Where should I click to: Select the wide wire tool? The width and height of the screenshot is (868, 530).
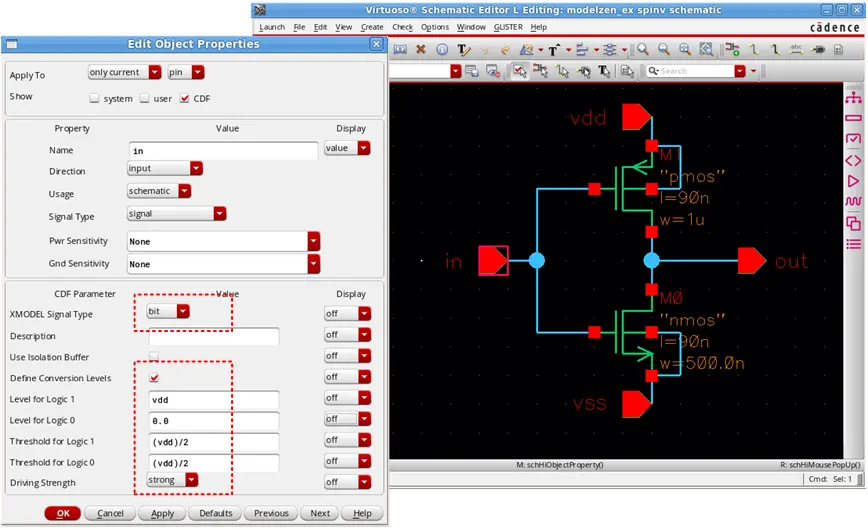point(775,49)
